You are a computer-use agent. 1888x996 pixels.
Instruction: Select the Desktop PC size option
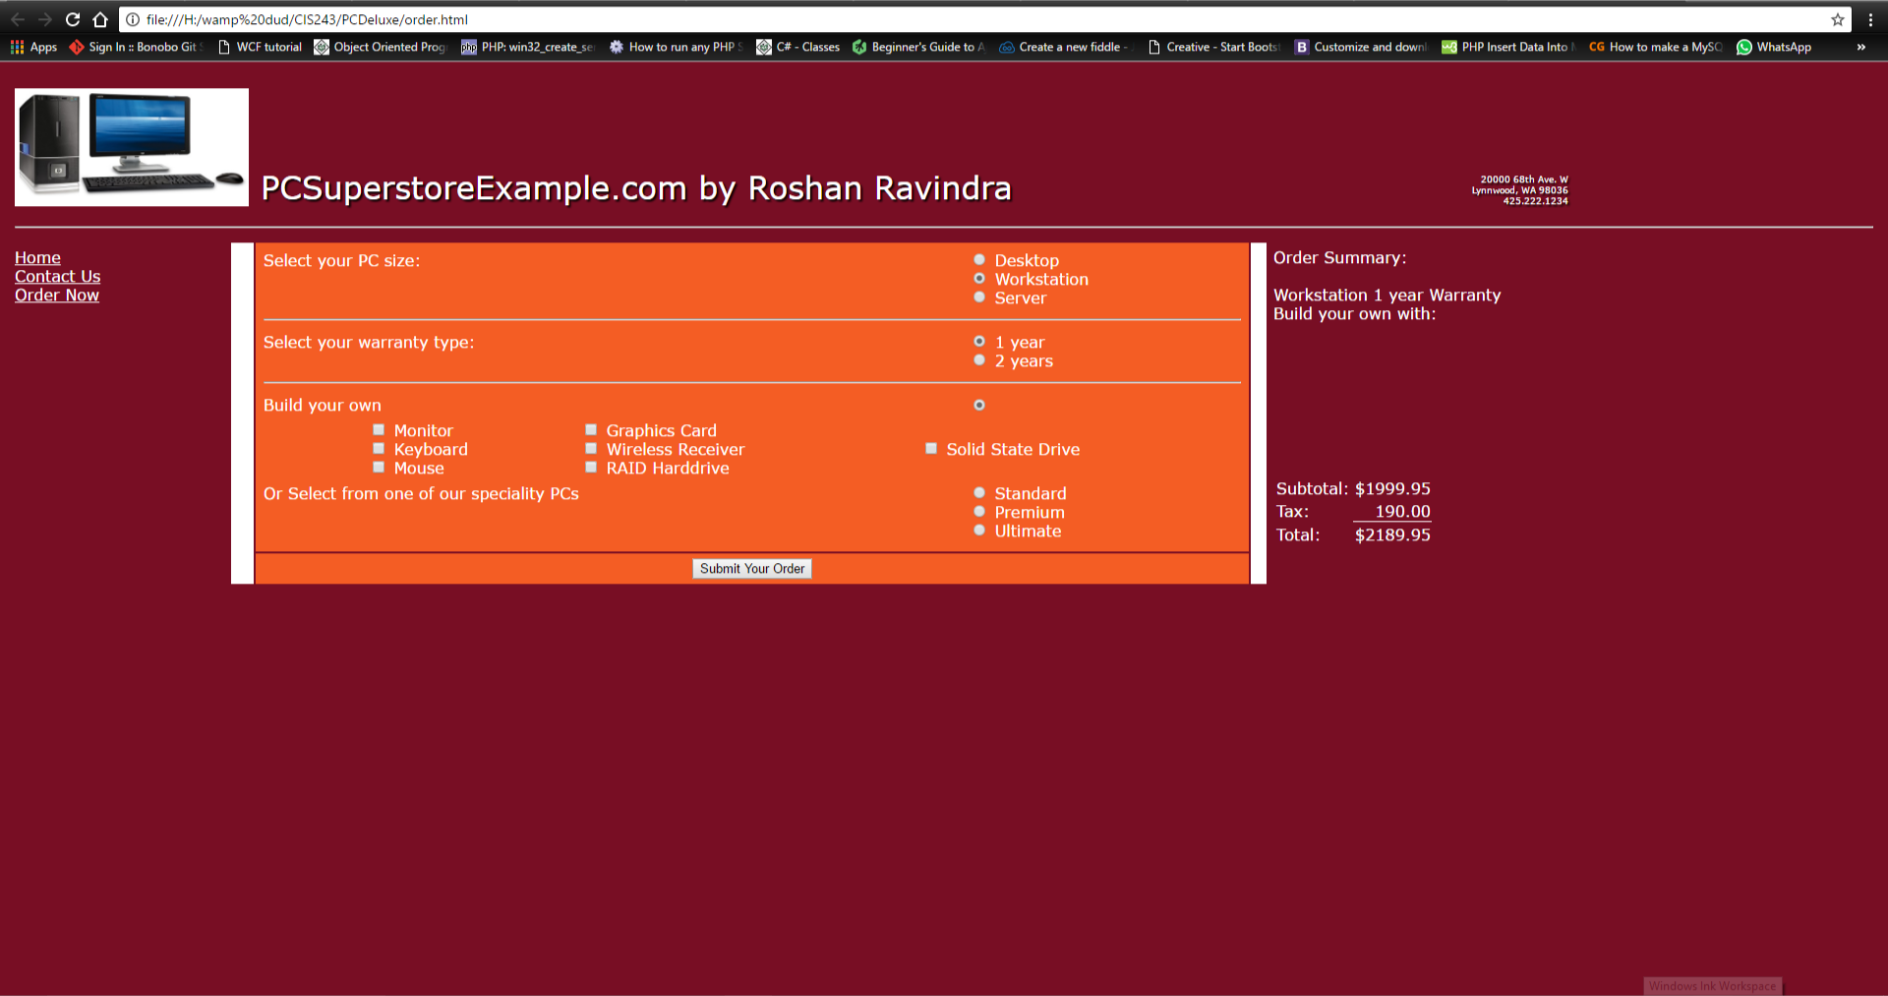coord(979,260)
